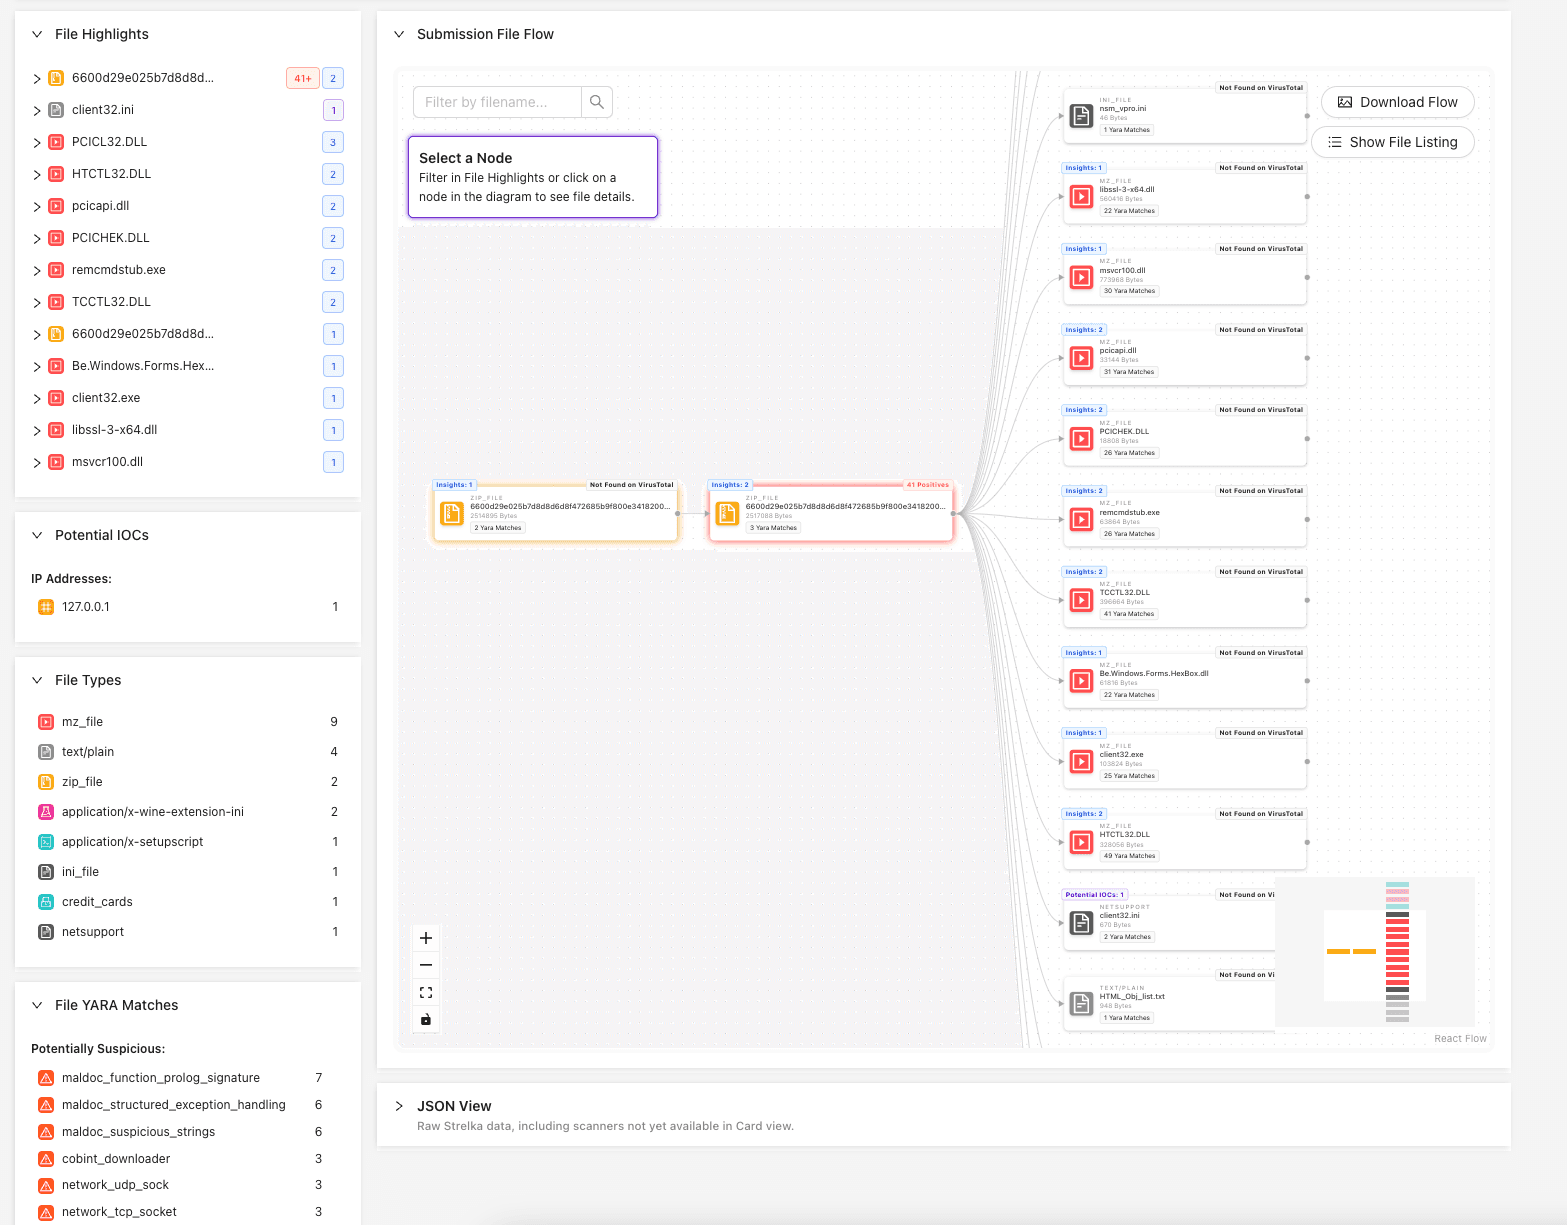Click the zoom-in control on the flow canvas

coord(425,937)
